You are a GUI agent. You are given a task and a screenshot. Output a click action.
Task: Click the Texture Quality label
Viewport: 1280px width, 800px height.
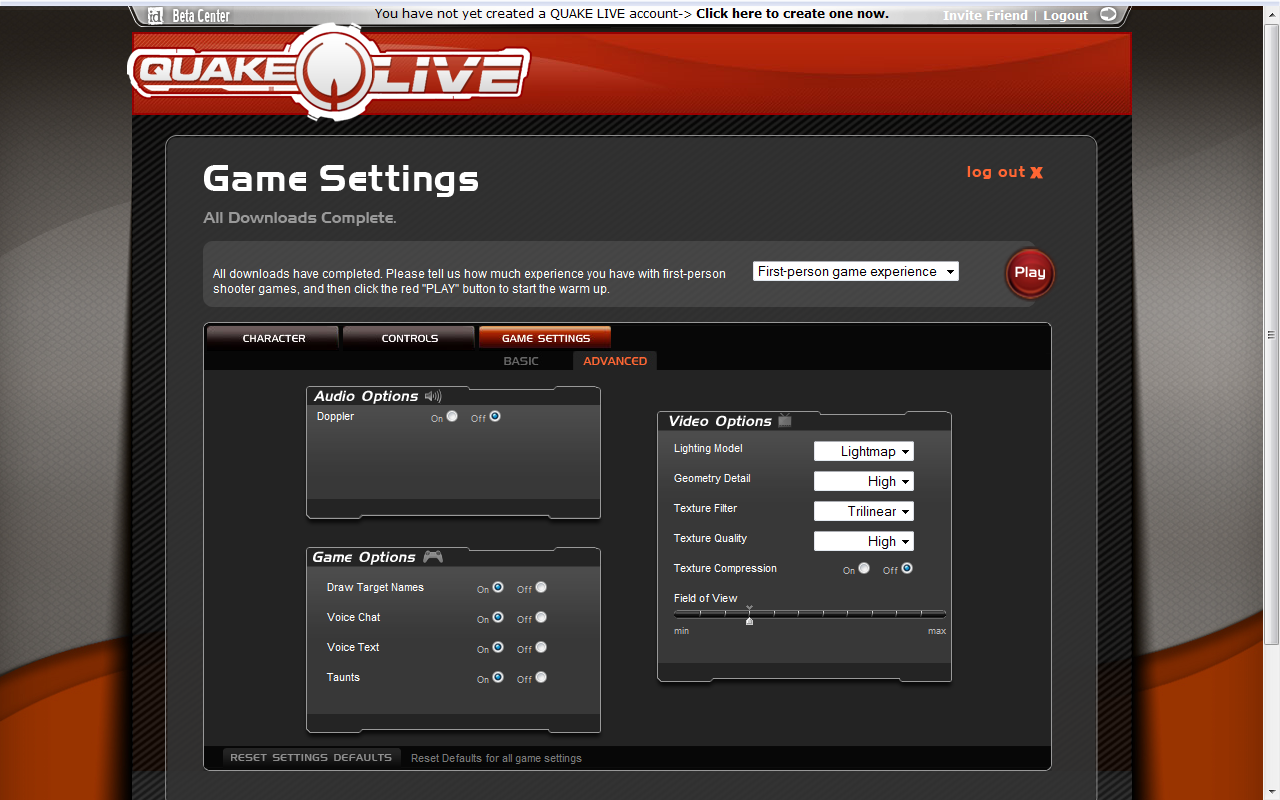tap(710, 538)
